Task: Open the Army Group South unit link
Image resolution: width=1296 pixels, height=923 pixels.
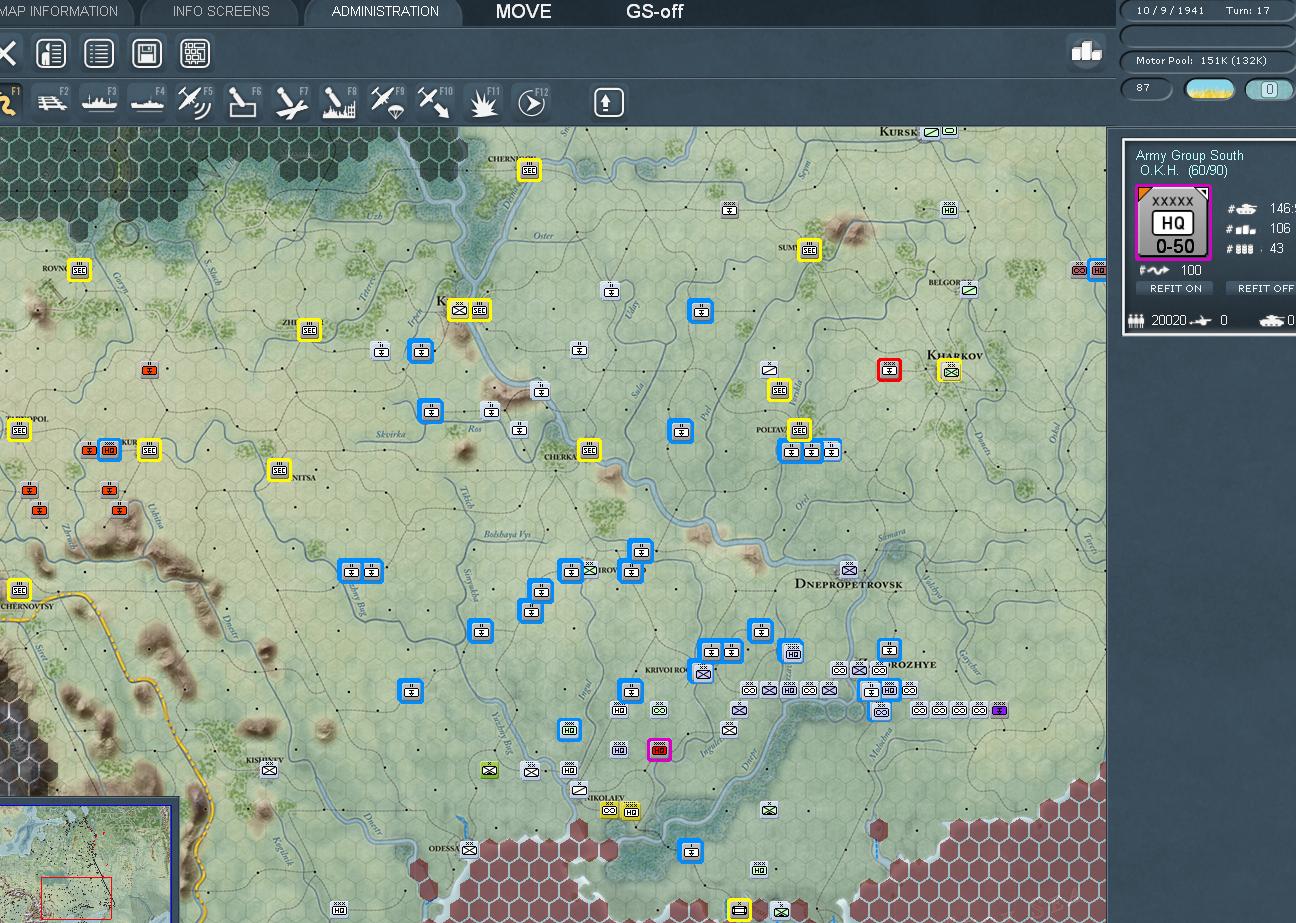Action: click(1189, 155)
